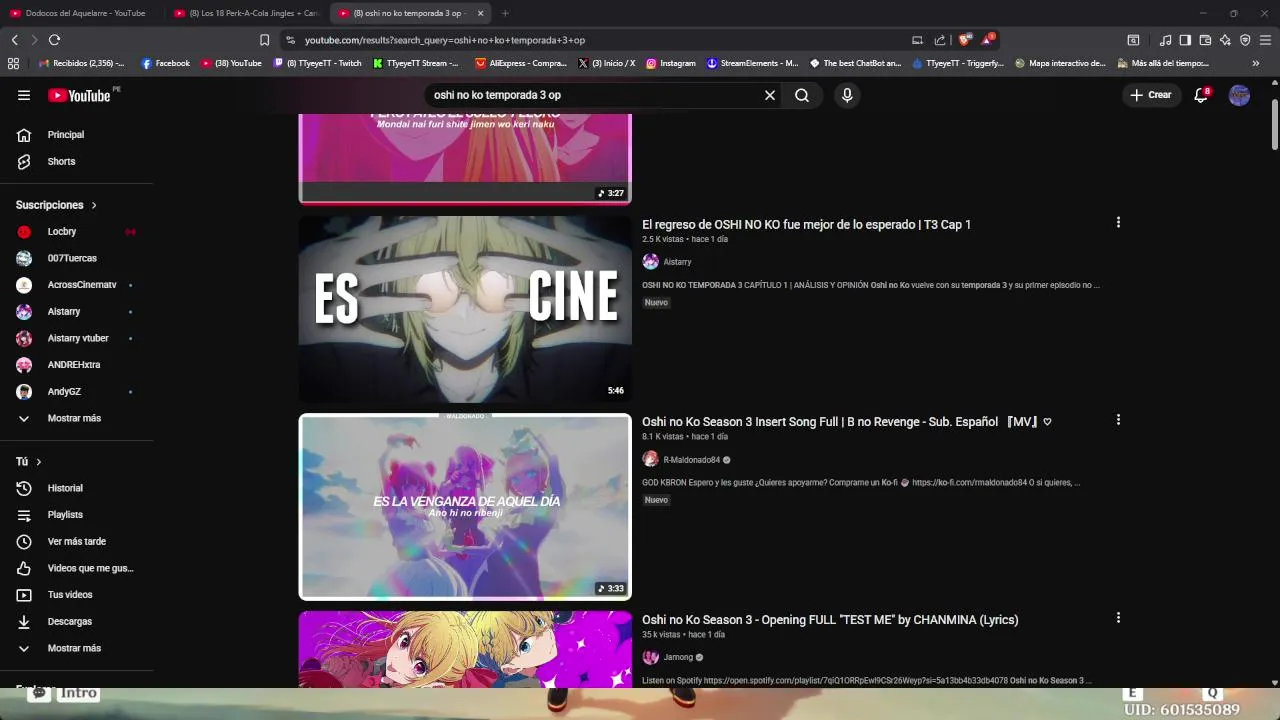
Task: Click the share page icon in address bar
Action: coord(940,40)
